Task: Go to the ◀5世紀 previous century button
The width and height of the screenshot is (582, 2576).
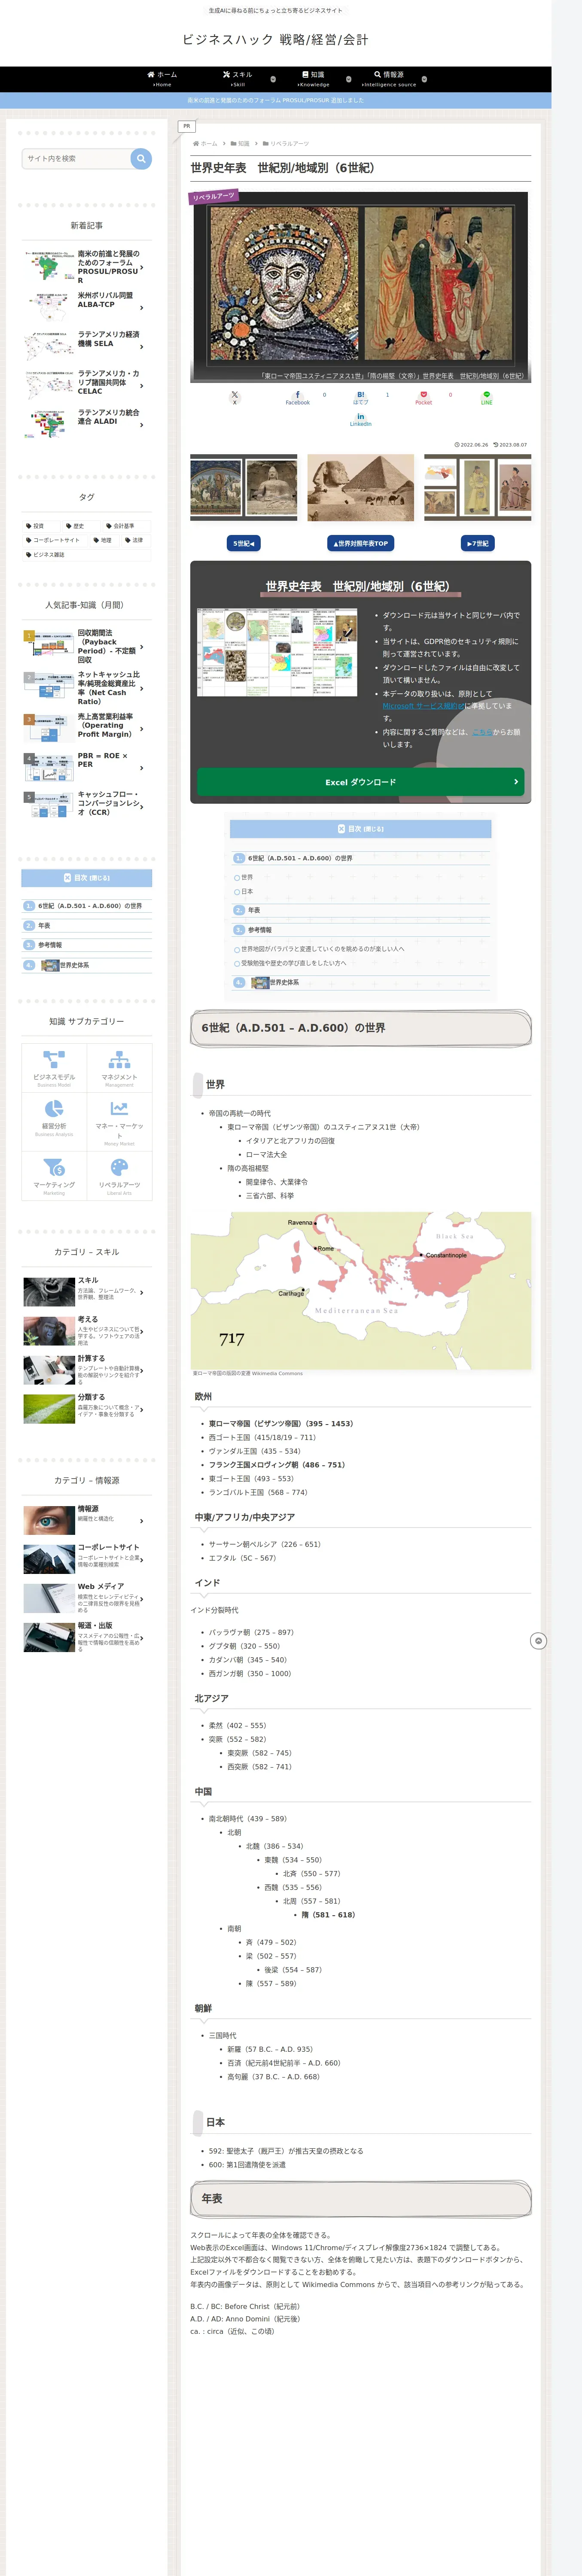Action: coord(244,543)
